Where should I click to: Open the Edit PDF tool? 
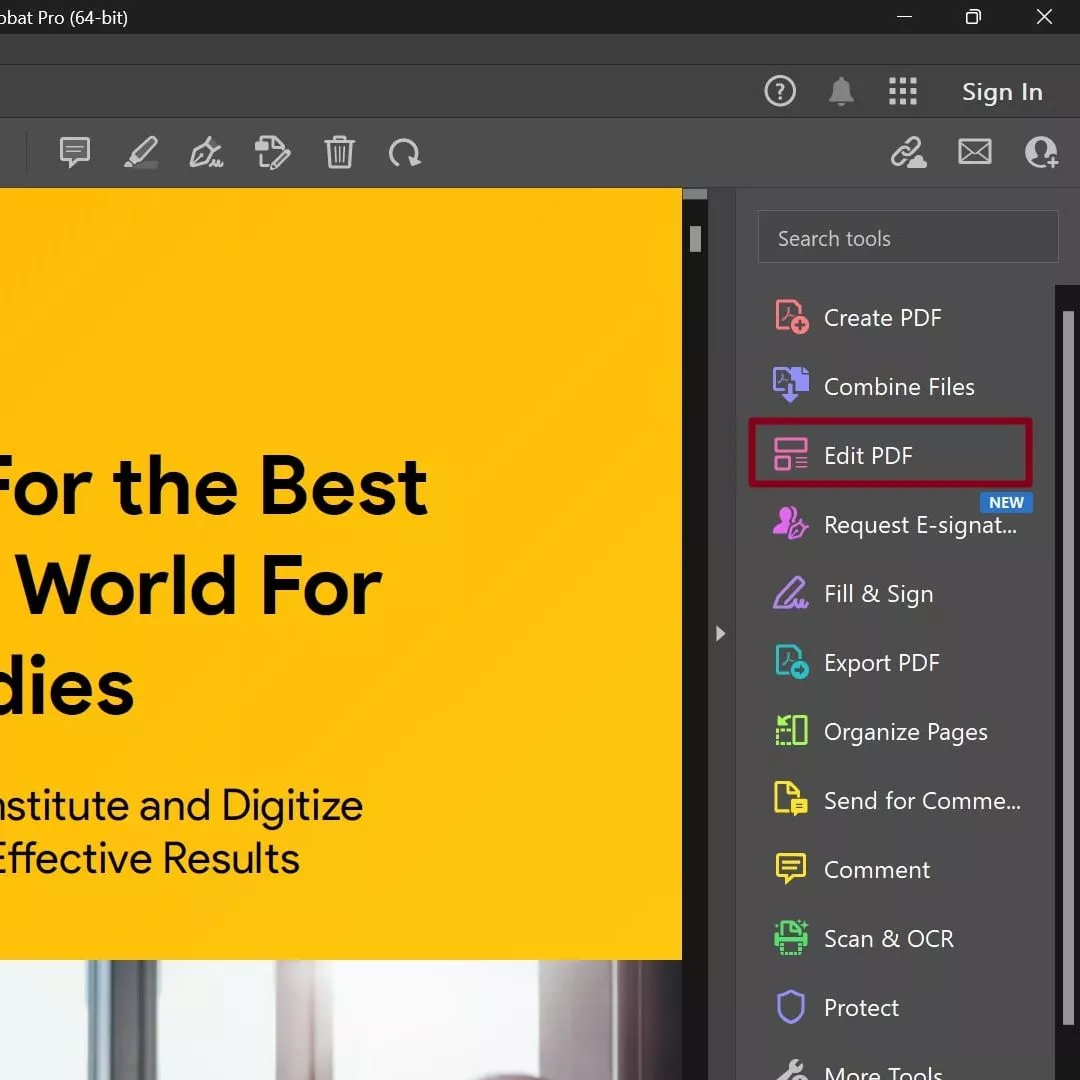891,454
